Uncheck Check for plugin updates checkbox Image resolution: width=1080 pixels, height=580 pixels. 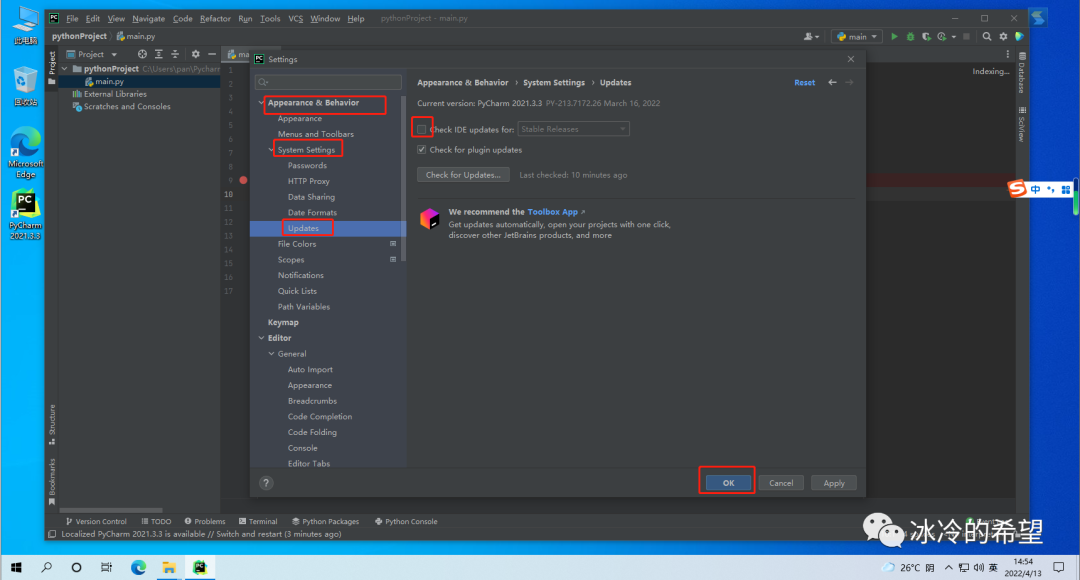[422, 149]
